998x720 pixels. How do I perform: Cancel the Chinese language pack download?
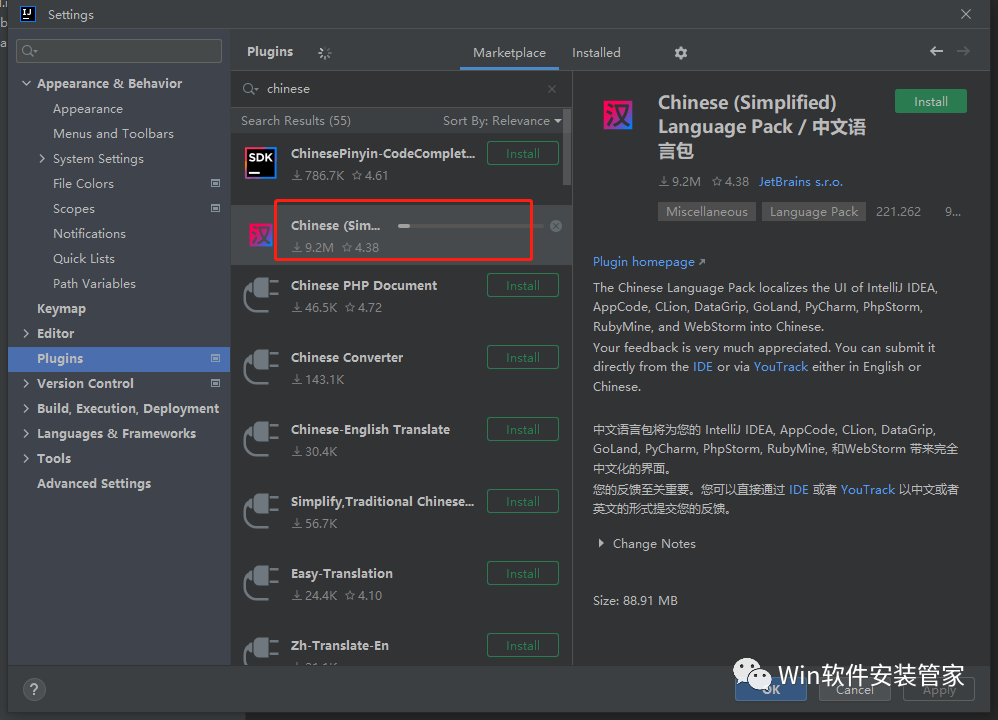tap(556, 226)
